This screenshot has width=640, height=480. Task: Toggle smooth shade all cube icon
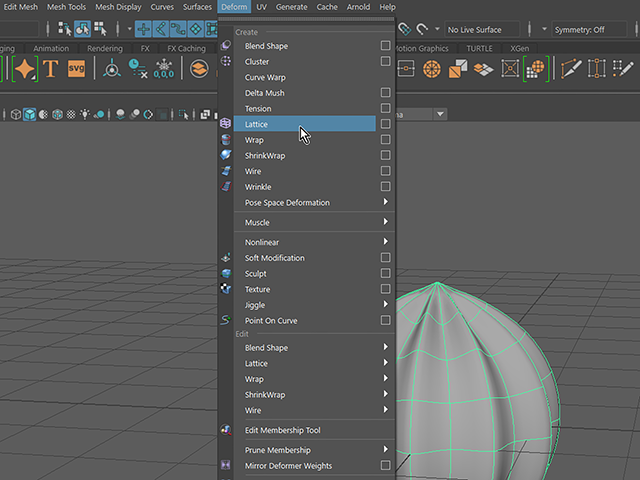(29, 114)
